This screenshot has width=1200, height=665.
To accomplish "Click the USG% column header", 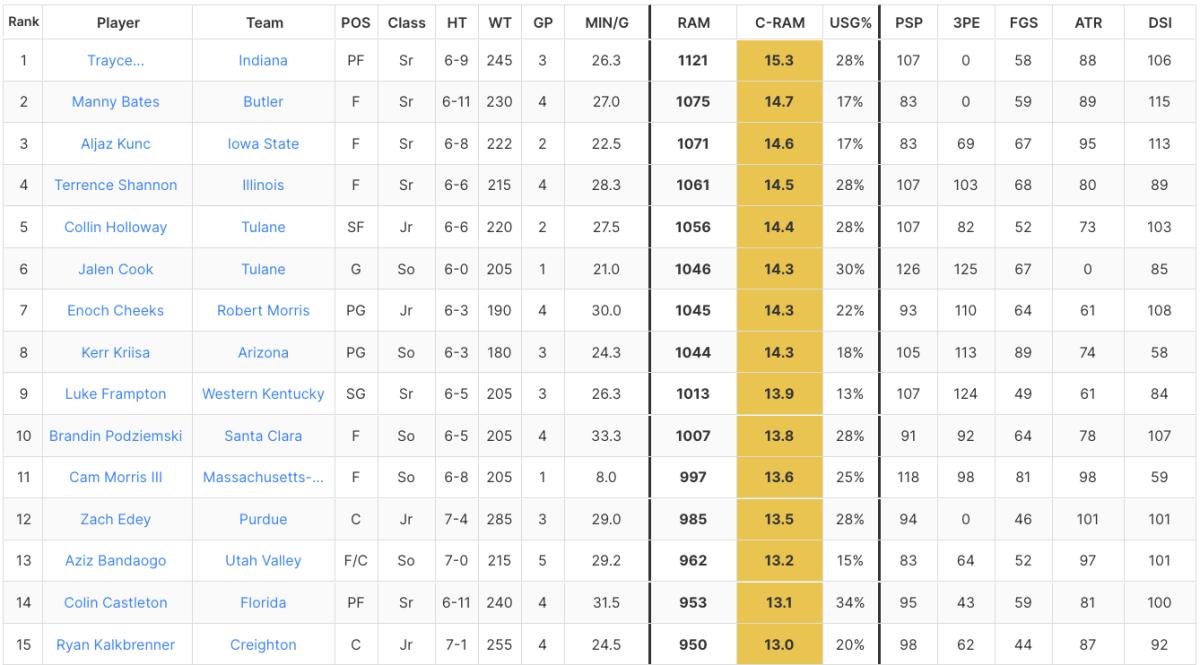I will (849, 23).
